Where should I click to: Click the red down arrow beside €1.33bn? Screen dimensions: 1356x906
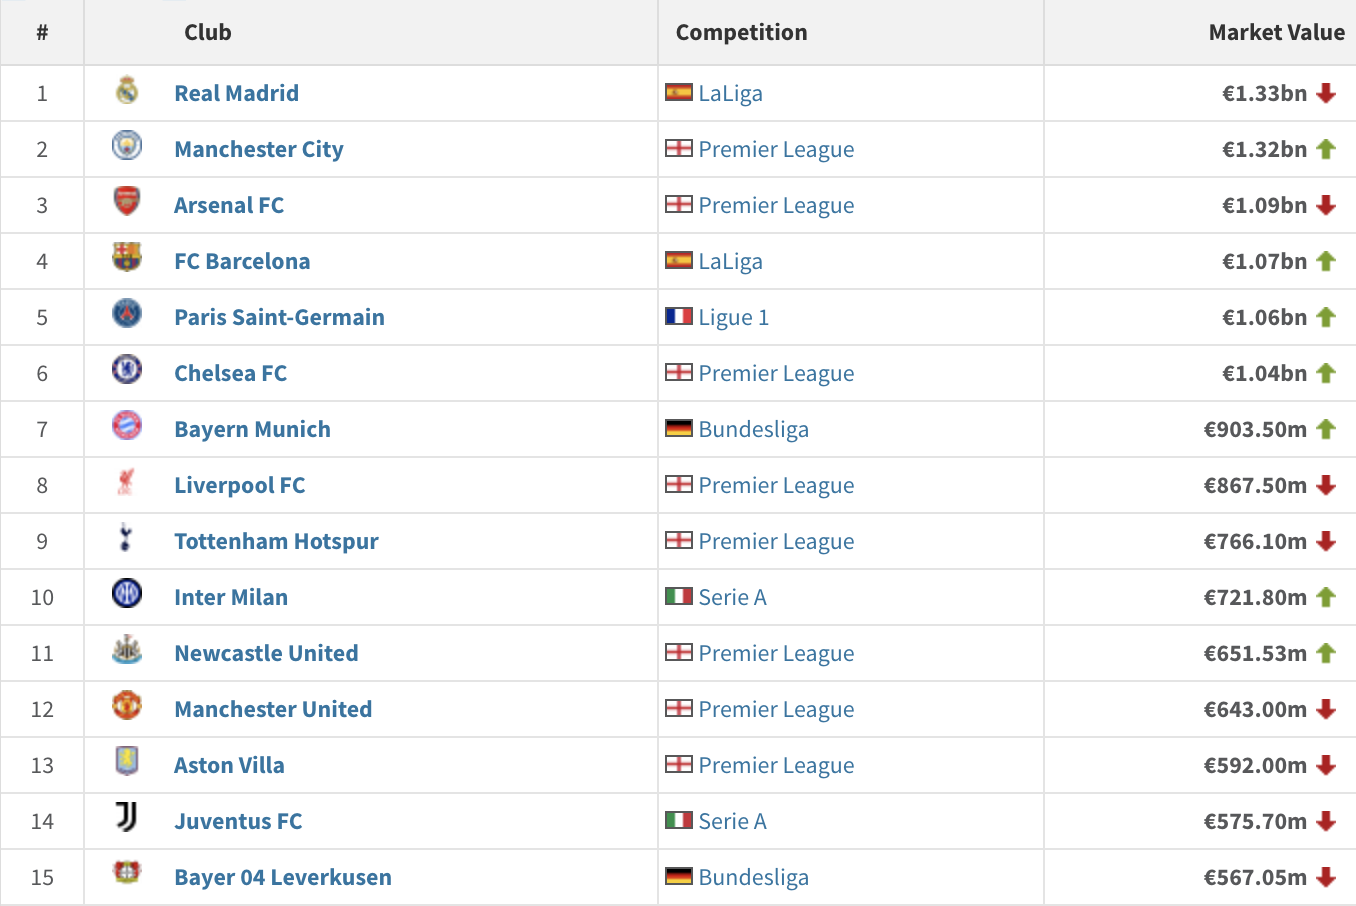pos(1326,93)
